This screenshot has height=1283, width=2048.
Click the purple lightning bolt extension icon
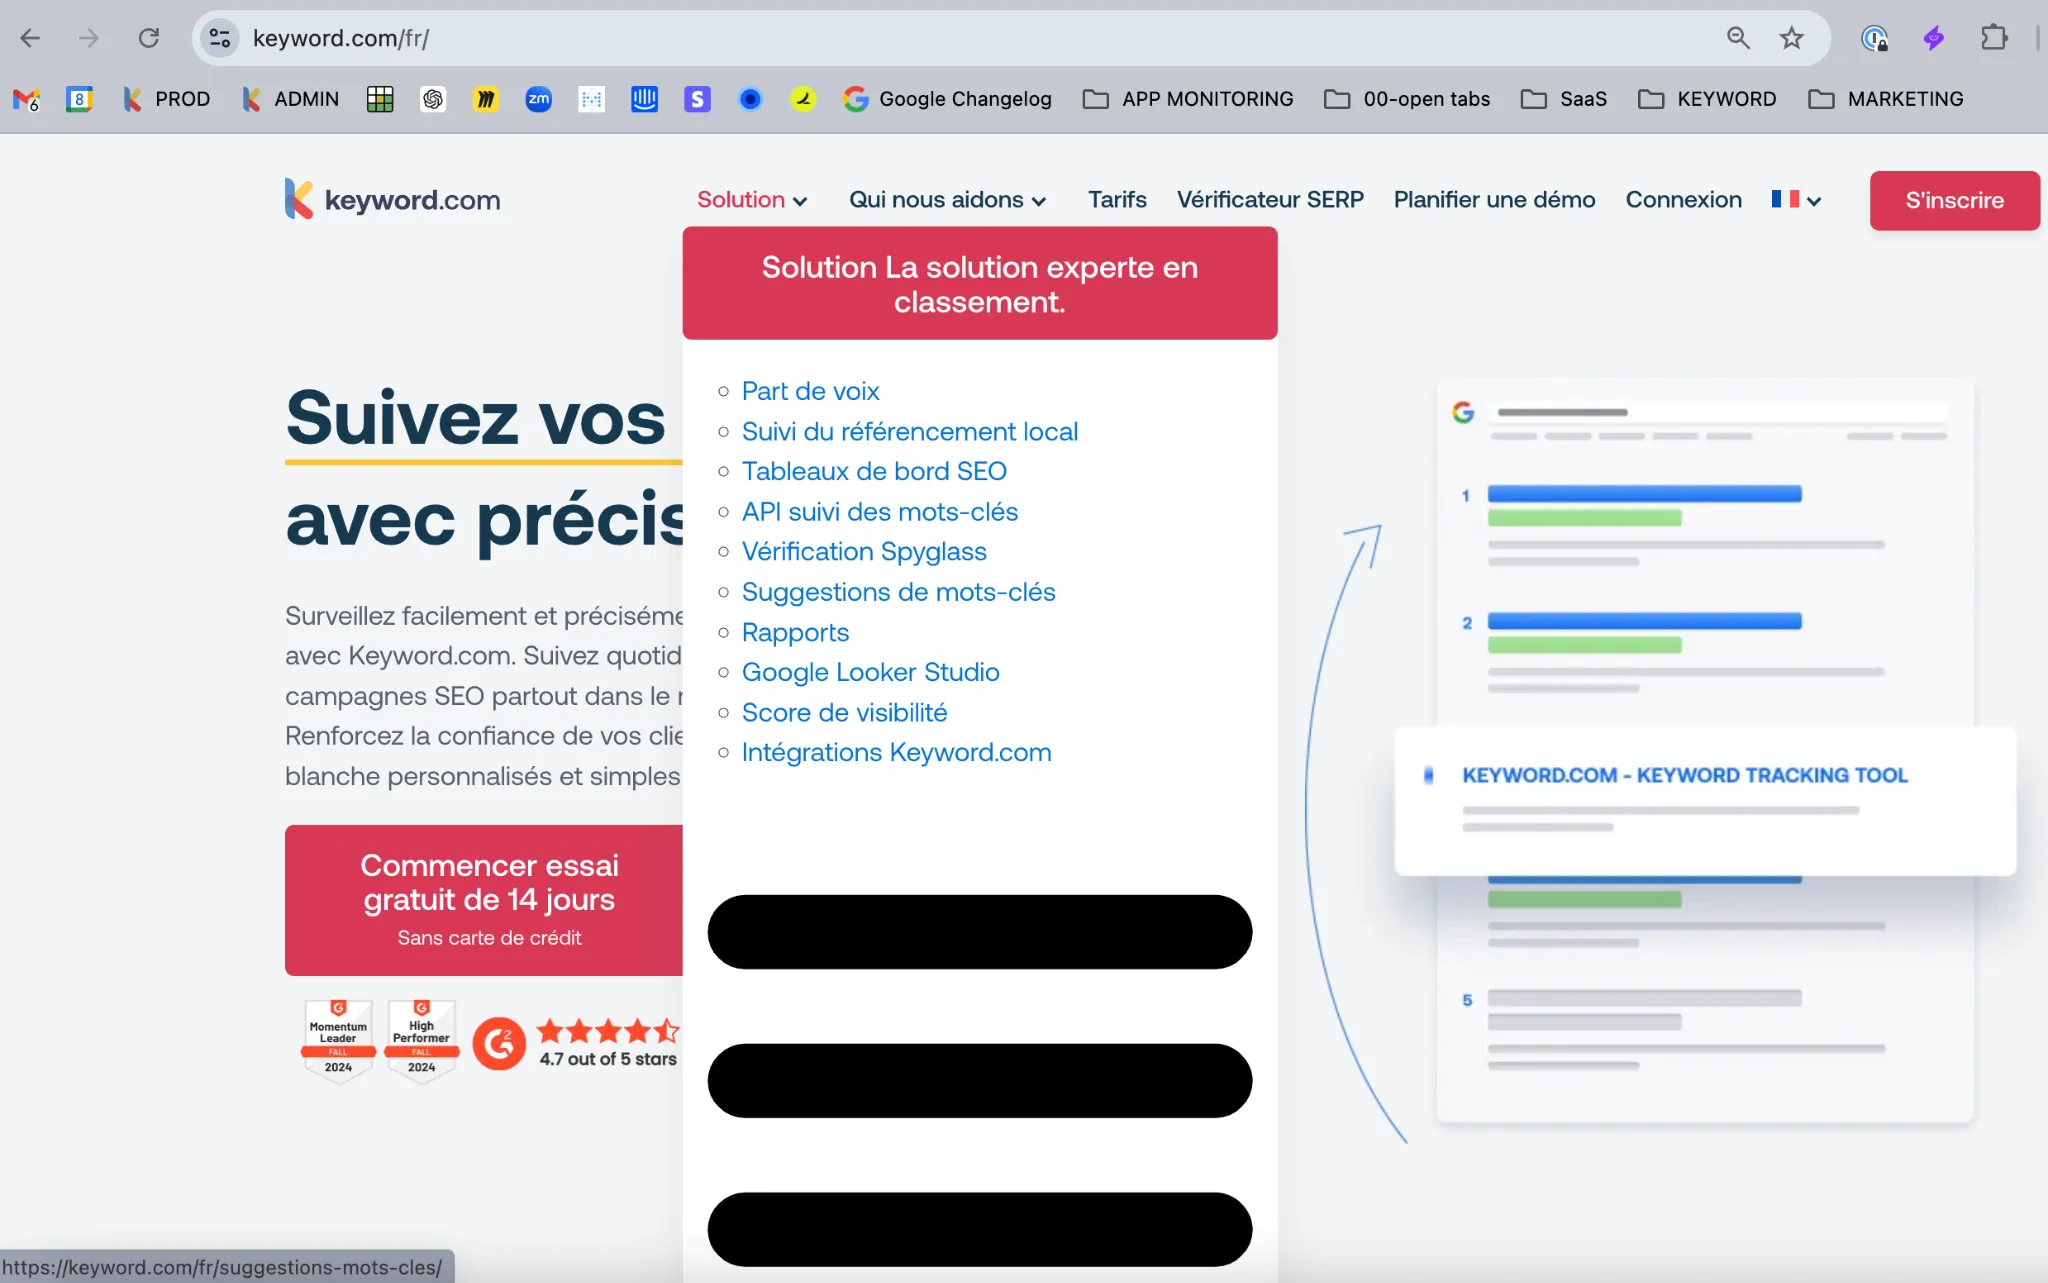pos(1934,38)
